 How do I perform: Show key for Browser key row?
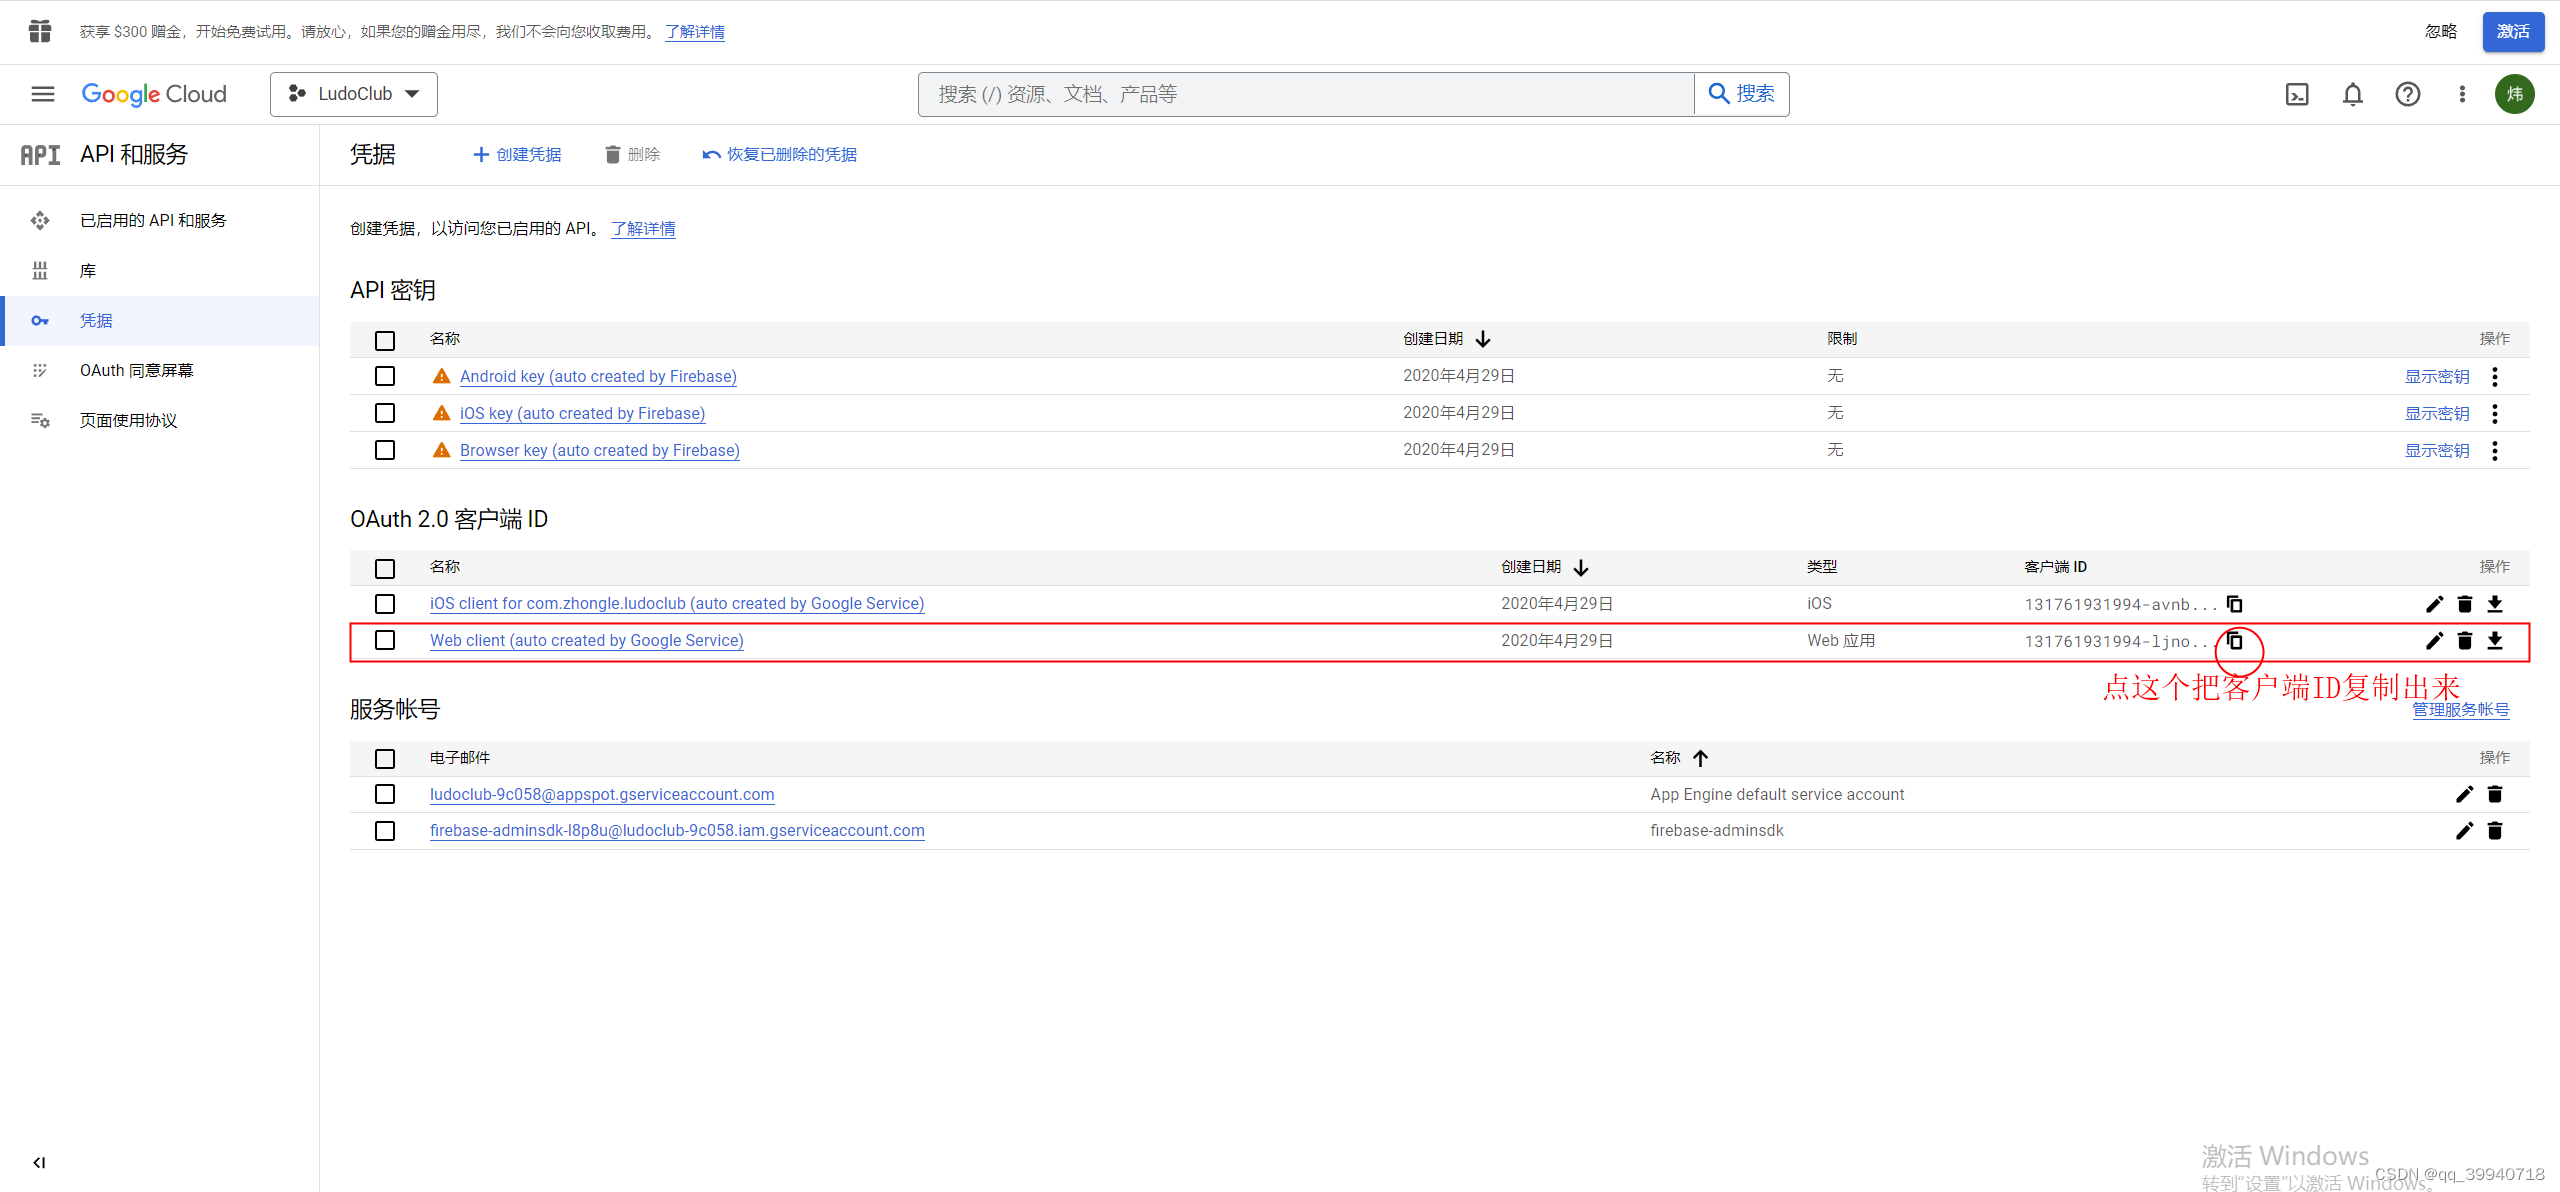point(2437,451)
